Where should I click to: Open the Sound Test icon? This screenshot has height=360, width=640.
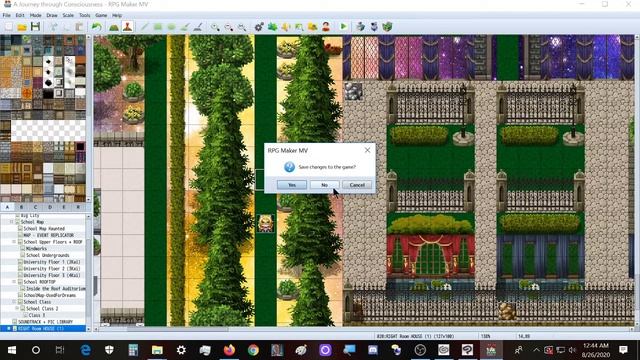[286, 27]
